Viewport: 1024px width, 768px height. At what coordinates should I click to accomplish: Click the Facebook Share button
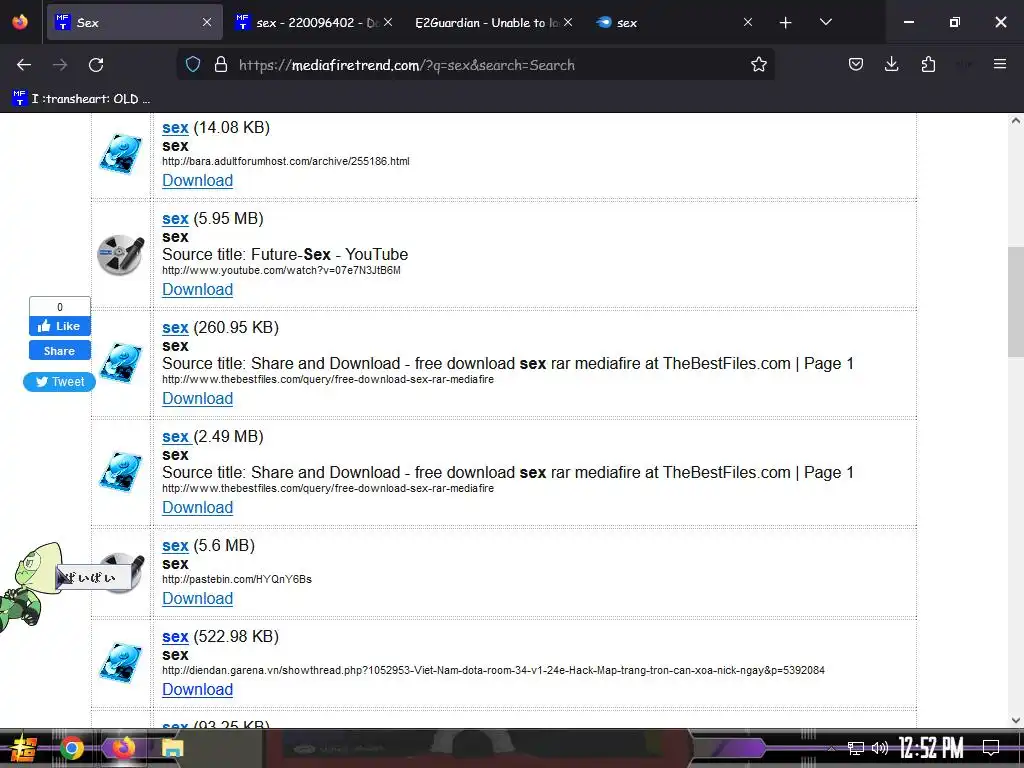click(x=59, y=351)
